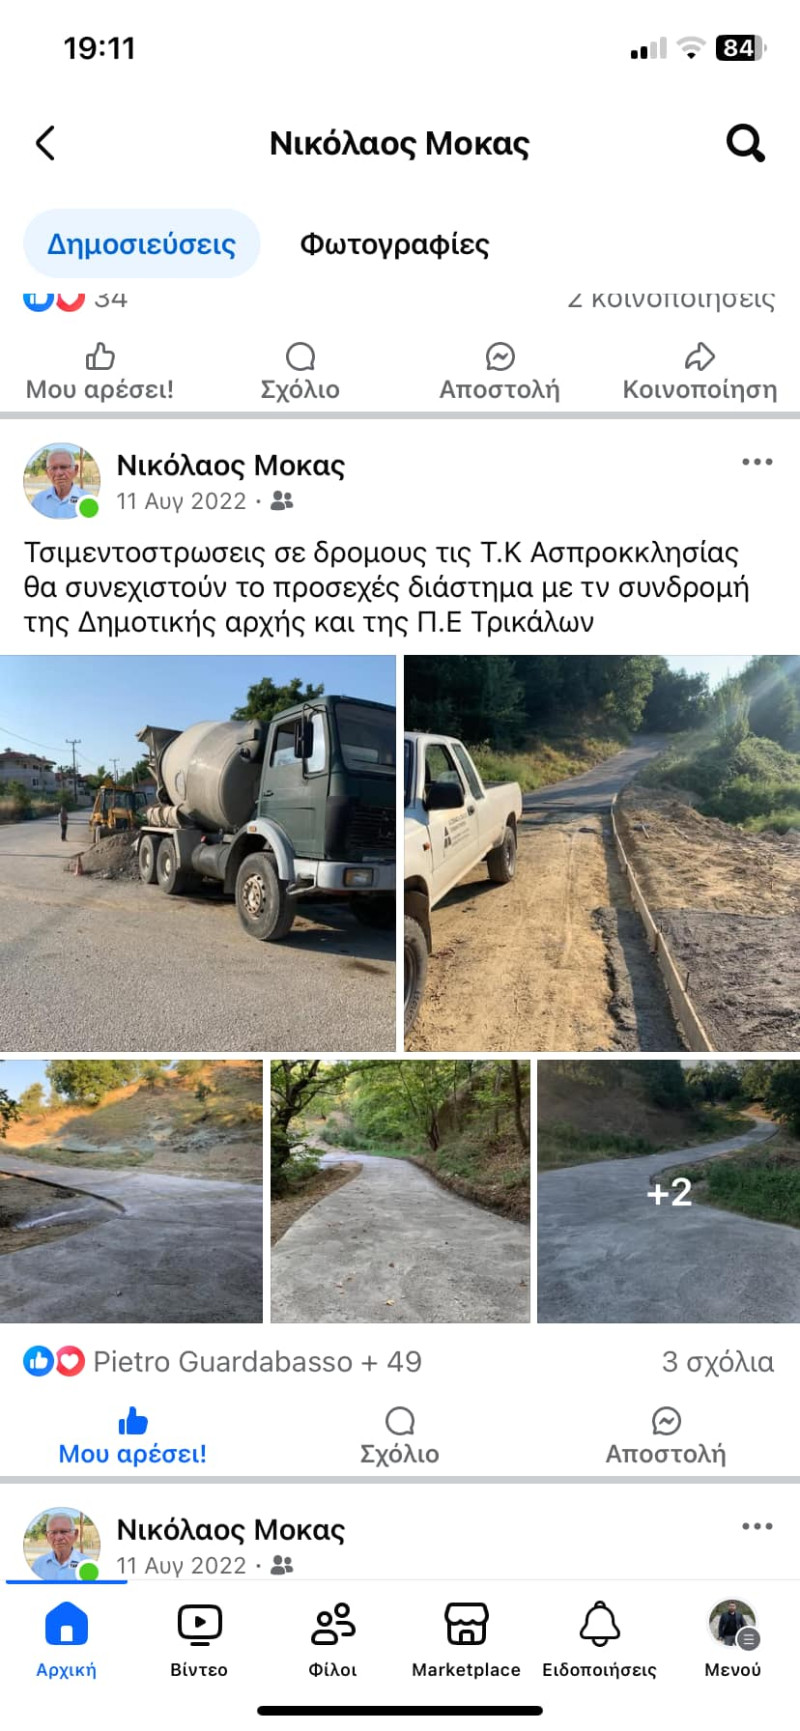The width and height of the screenshot is (800, 1731).
Task: Switch to the Φωτογραφίες tab
Action: [395, 244]
